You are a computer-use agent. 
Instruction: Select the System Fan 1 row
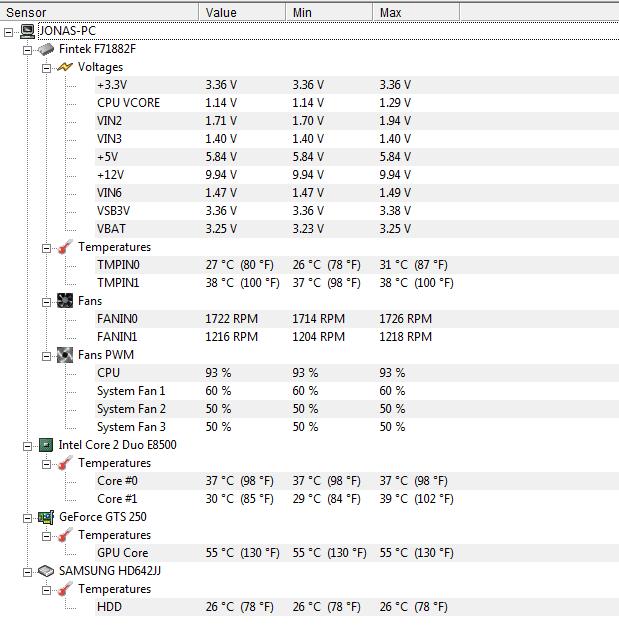click(357, 391)
